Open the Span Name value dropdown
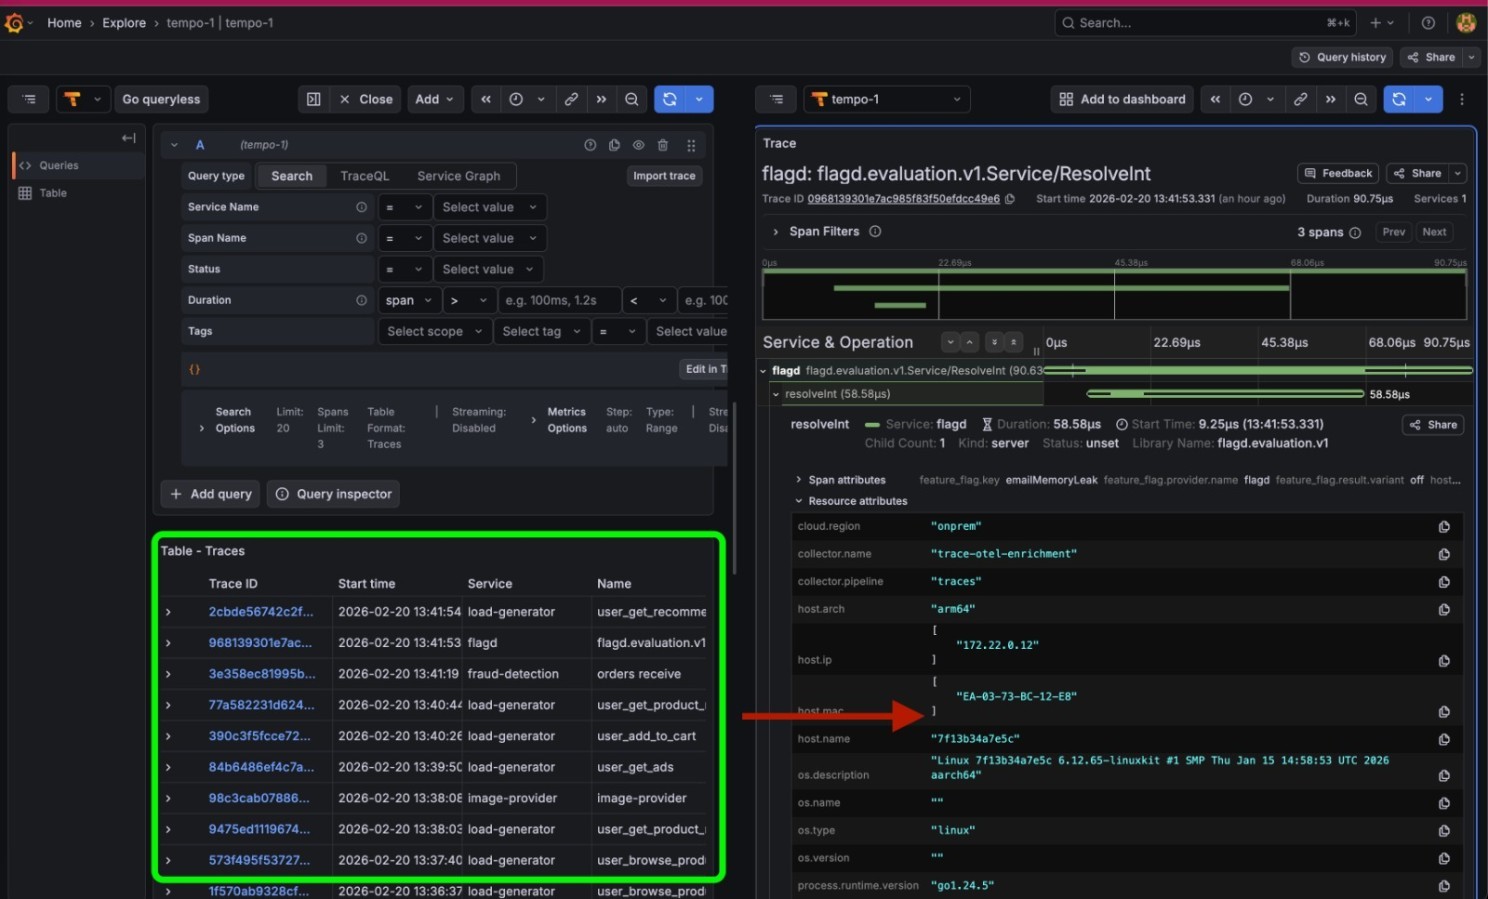The width and height of the screenshot is (1488, 899). coord(489,238)
